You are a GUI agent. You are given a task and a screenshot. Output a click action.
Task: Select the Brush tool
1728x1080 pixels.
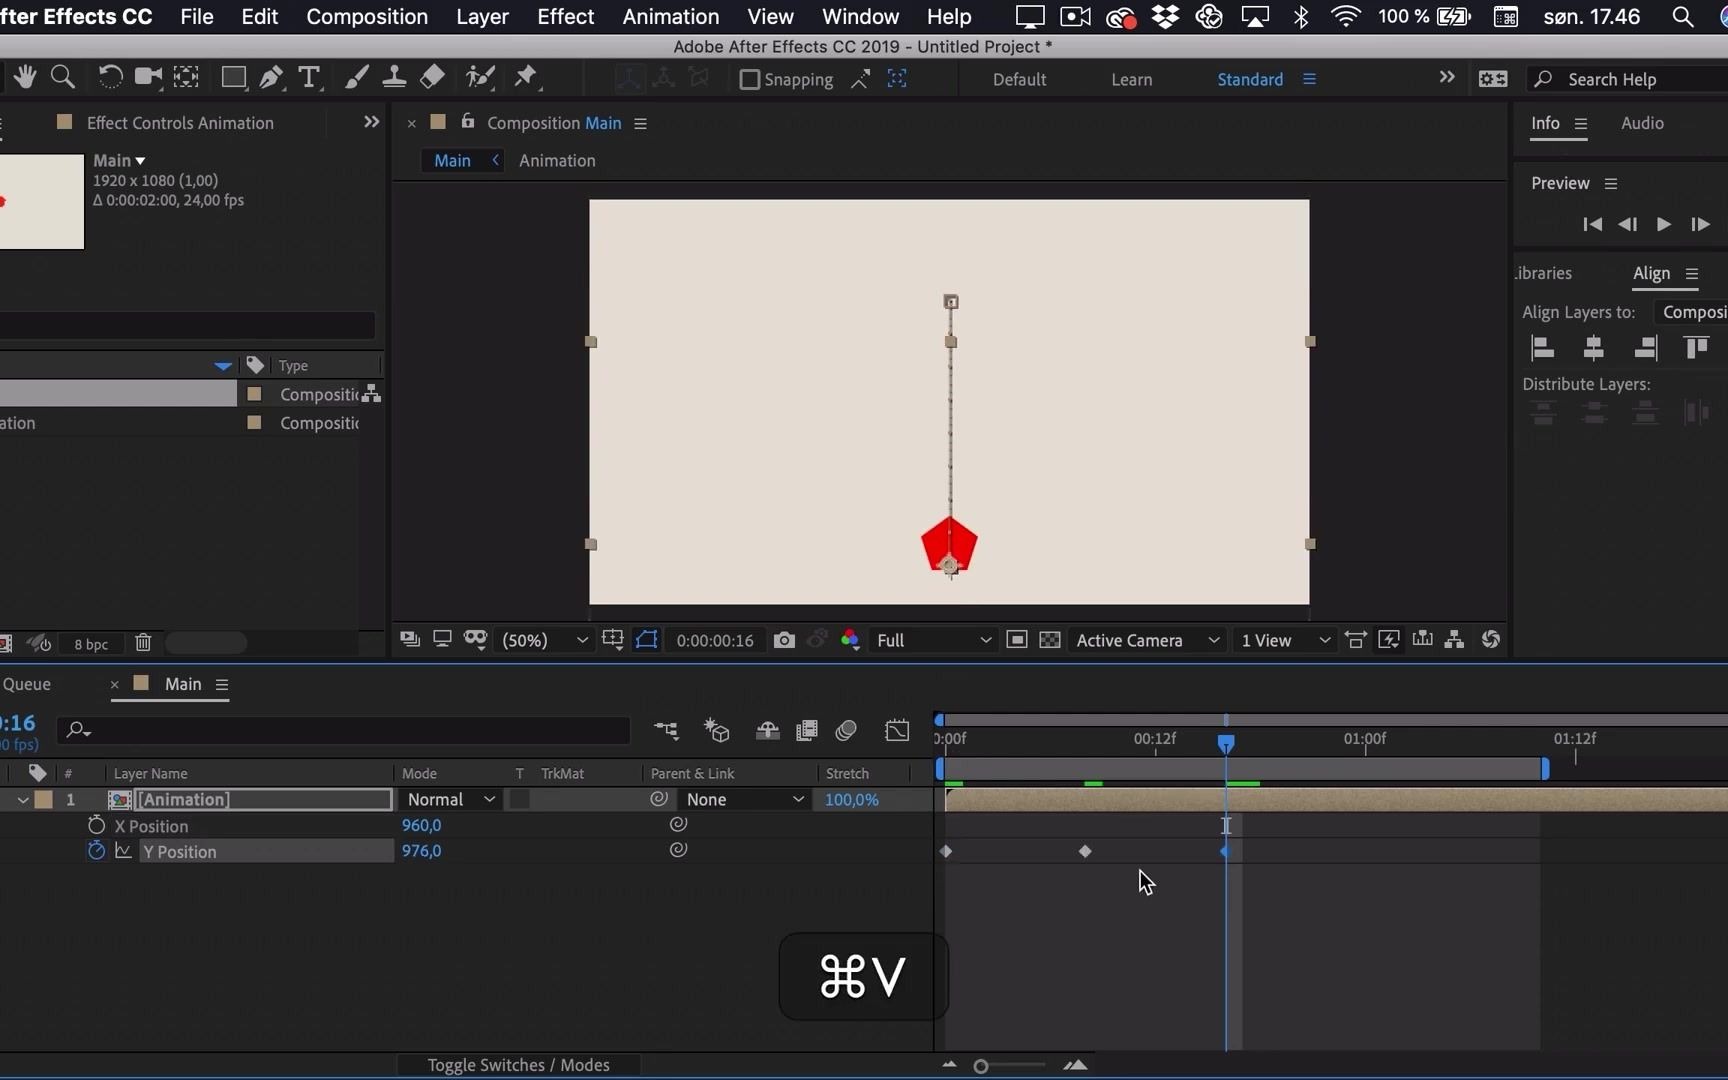coord(356,78)
